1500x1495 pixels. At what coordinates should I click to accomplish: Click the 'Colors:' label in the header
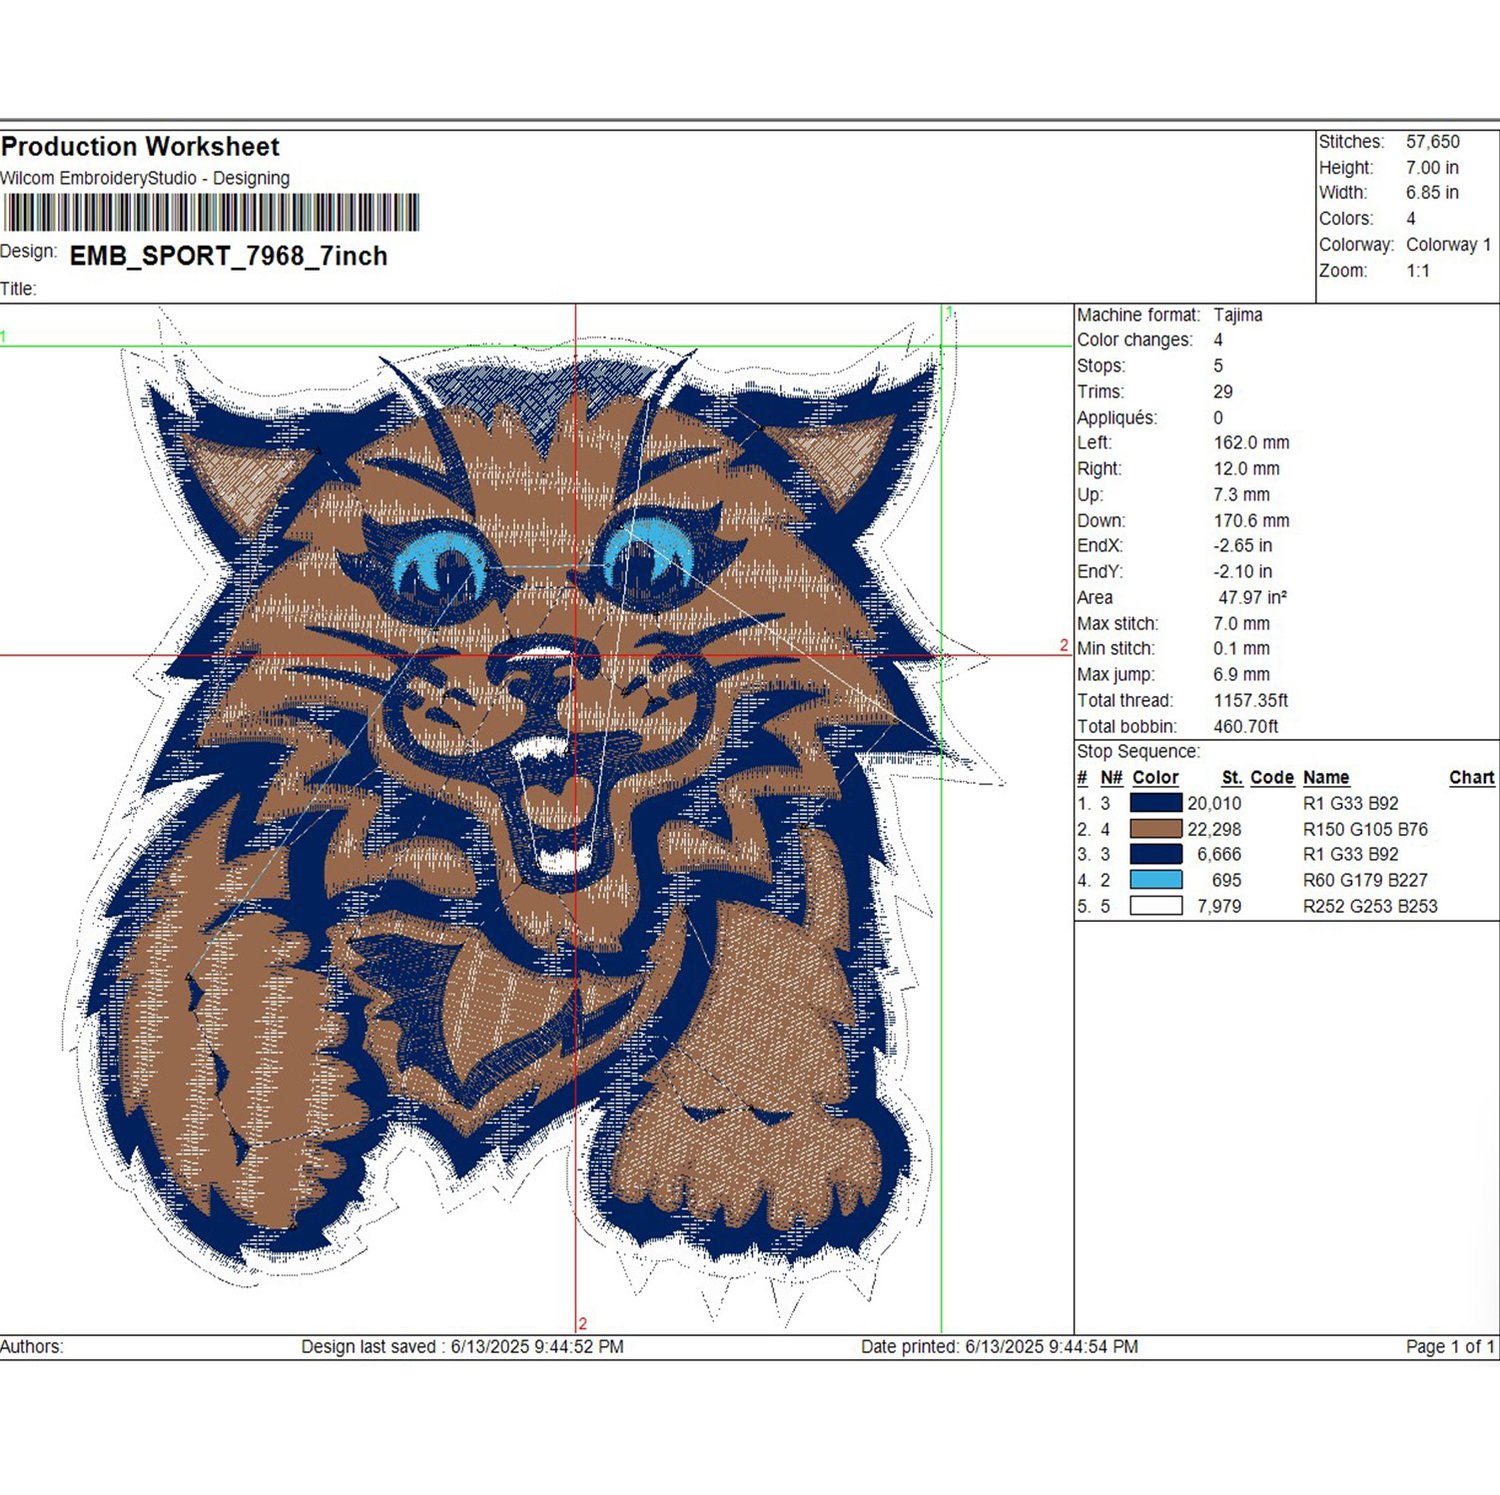[x=1346, y=219]
